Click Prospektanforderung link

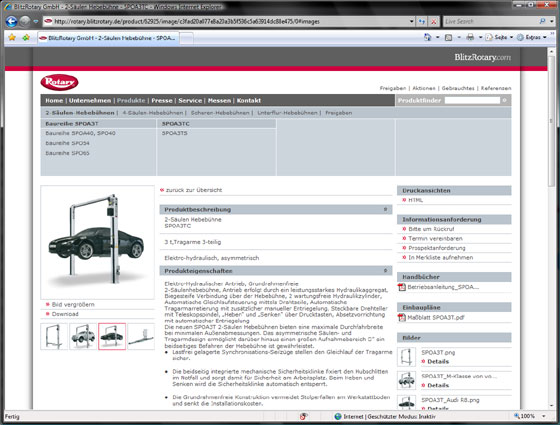click(x=436, y=248)
